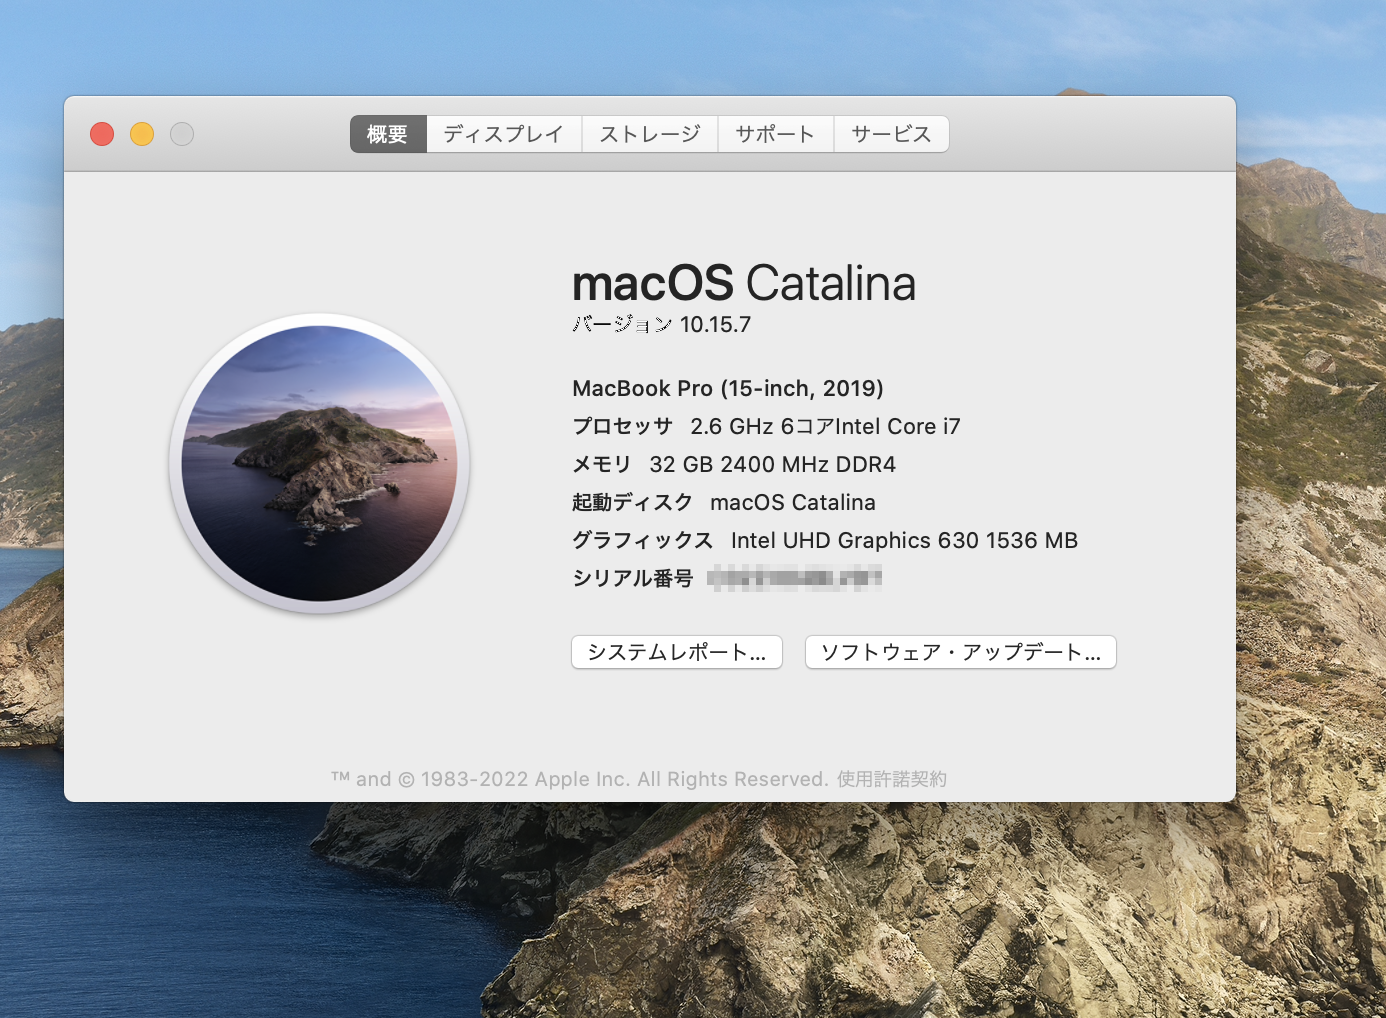This screenshot has height=1018, width=1386.
Task: Switch to the 概要 tab
Action: point(388,134)
